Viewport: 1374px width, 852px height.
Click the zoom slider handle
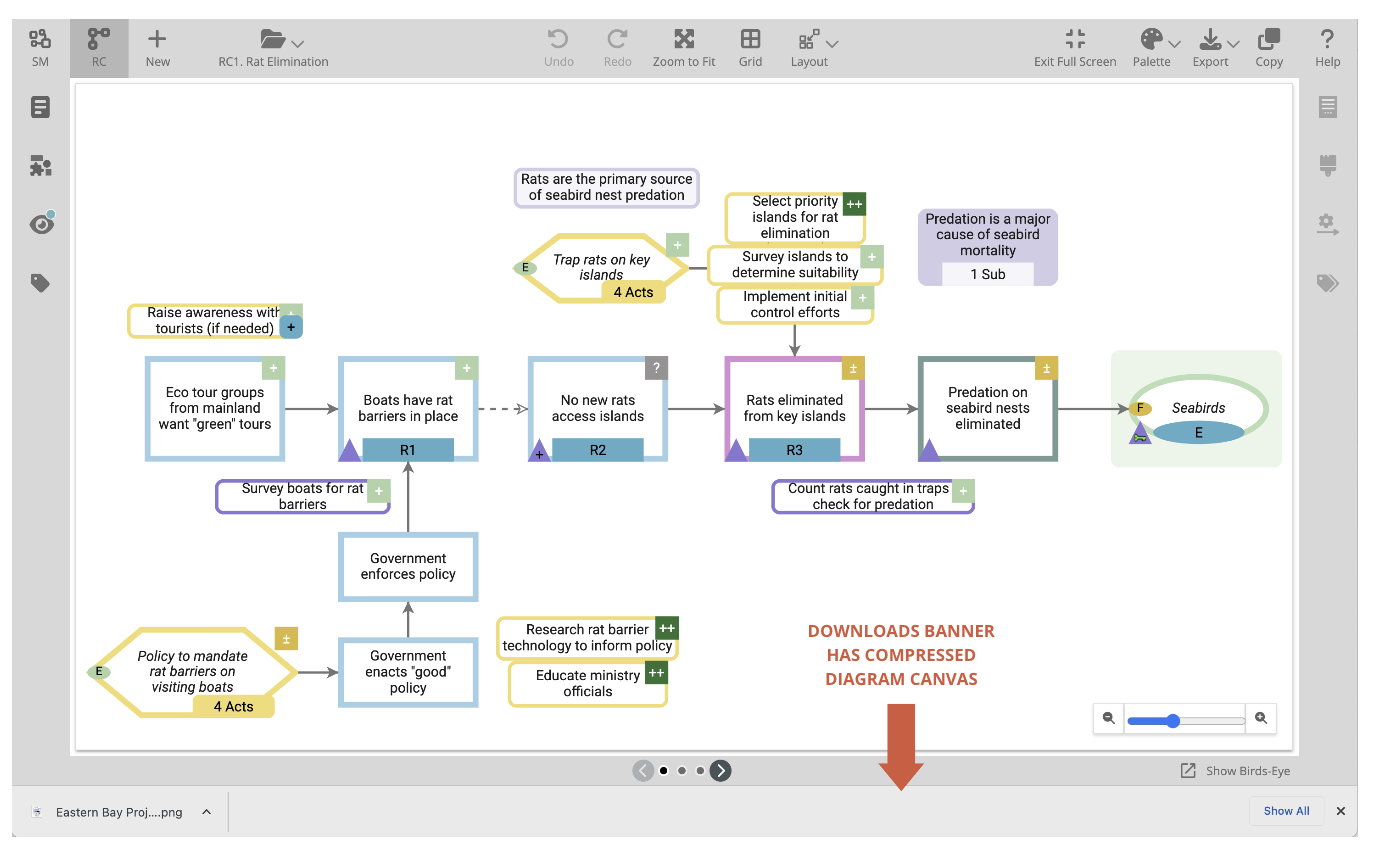click(1173, 720)
